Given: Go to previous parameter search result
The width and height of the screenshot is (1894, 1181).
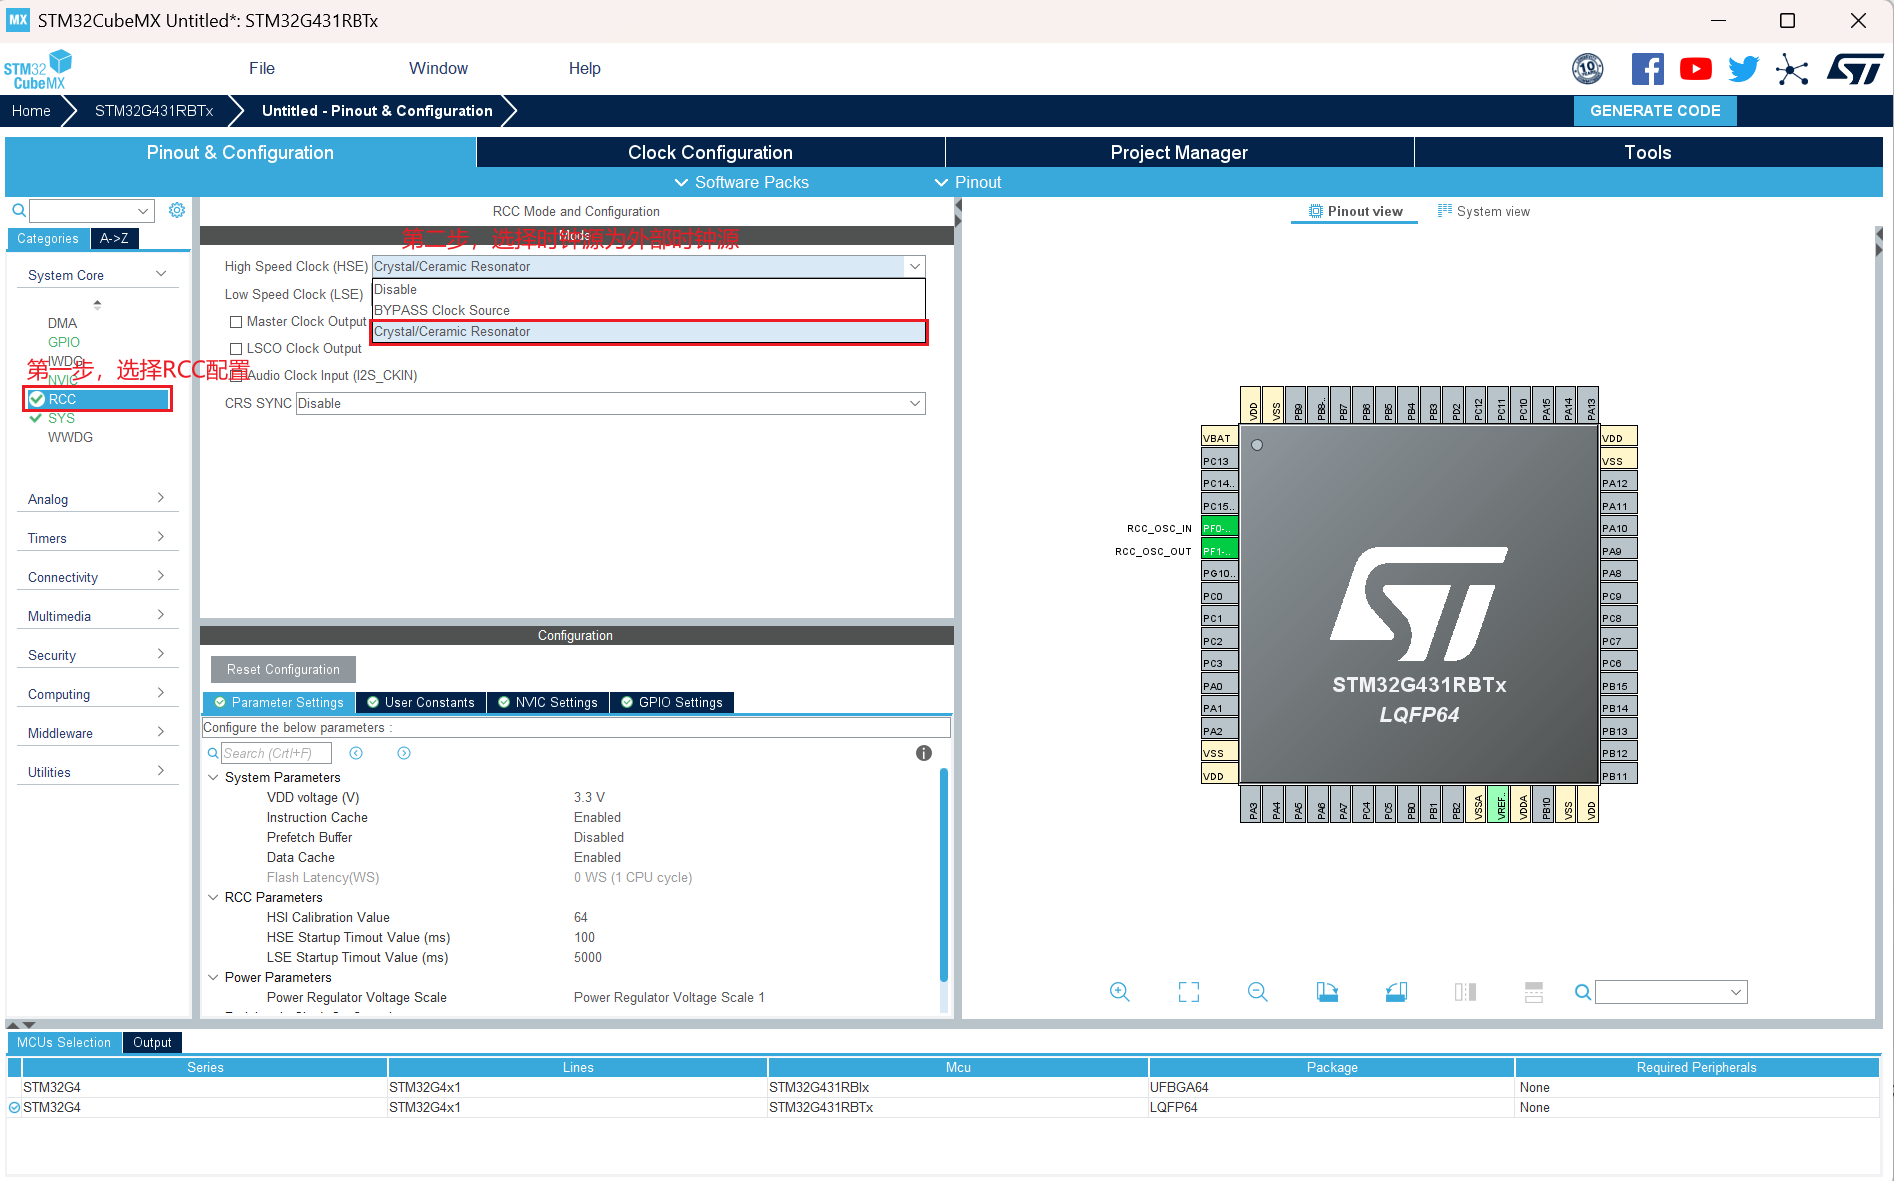Looking at the screenshot, I should [356, 753].
